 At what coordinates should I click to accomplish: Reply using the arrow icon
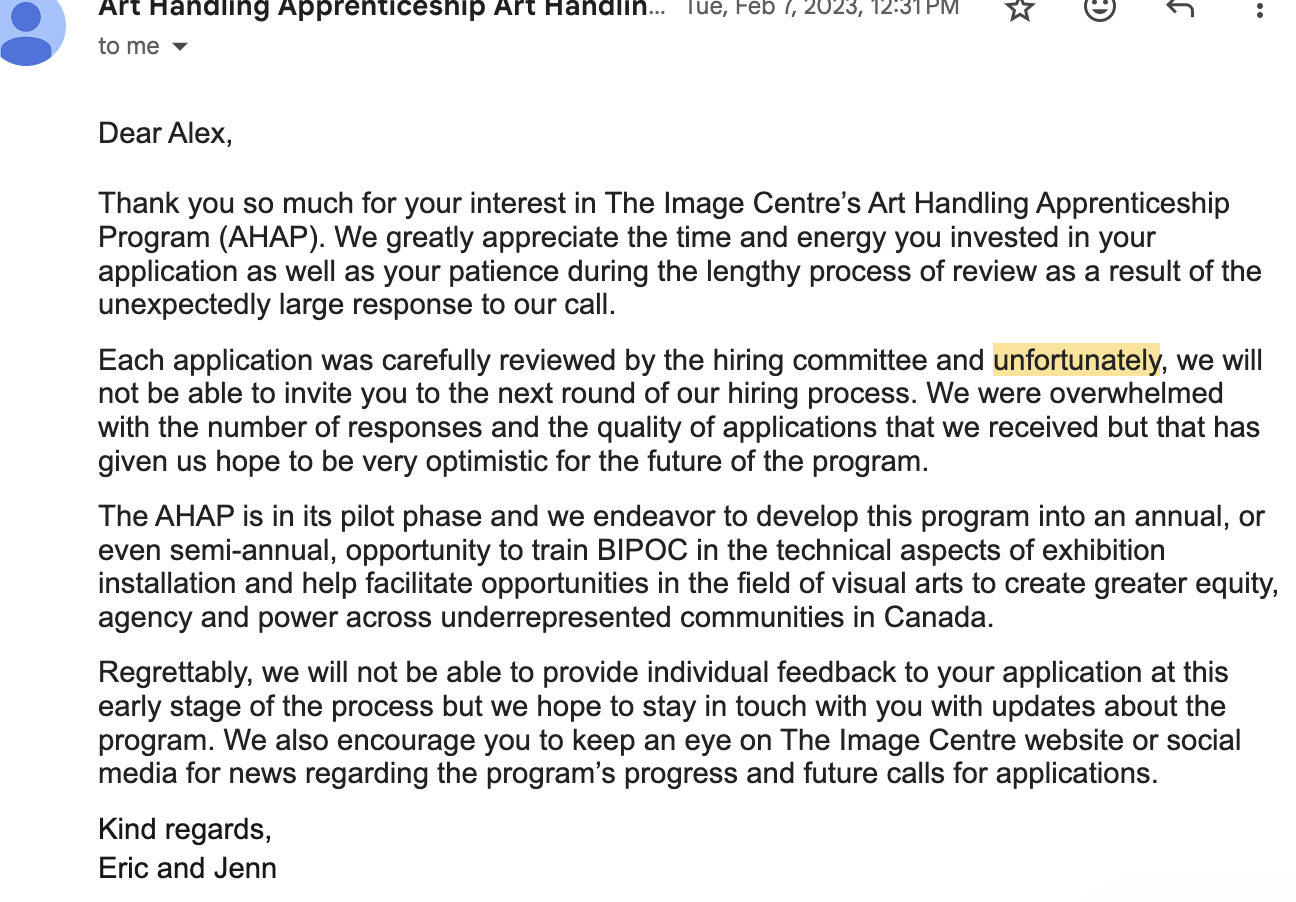tap(1180, 8)
